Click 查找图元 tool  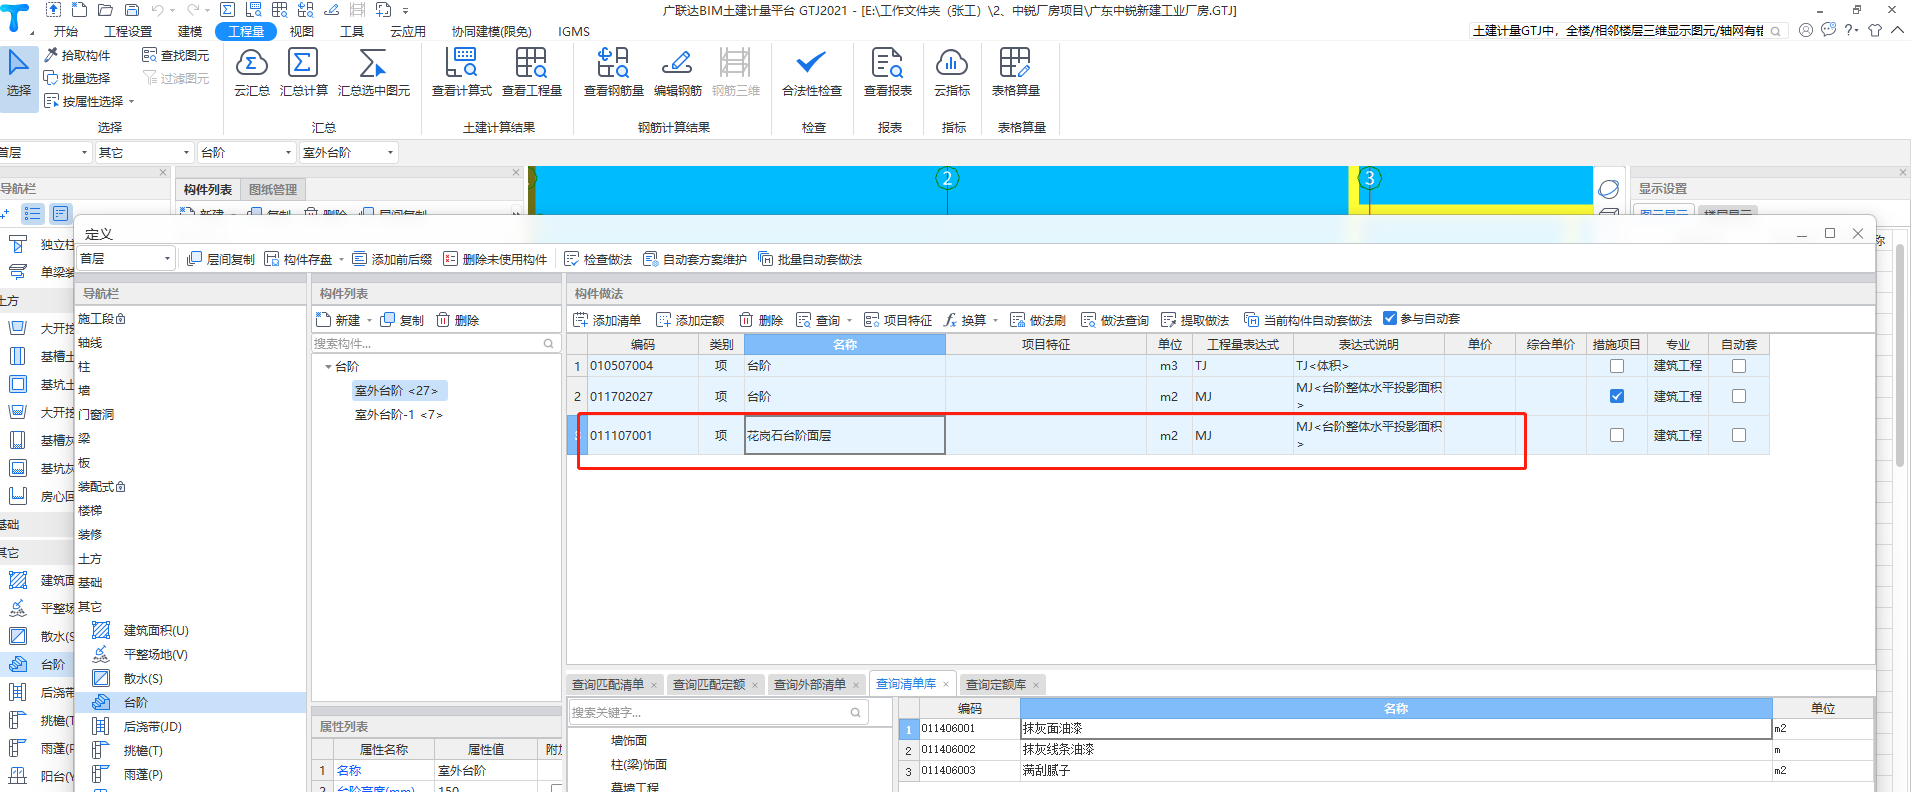[176, 55]
